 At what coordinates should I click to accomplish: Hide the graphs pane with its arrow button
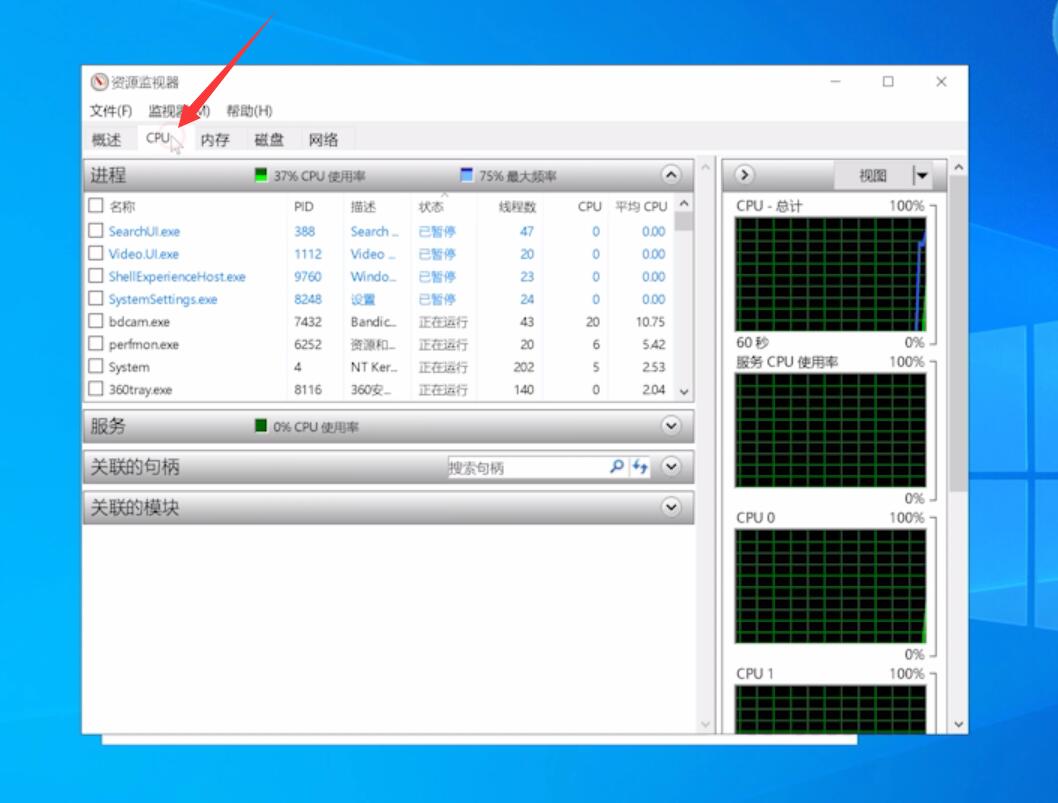(744, 175)
